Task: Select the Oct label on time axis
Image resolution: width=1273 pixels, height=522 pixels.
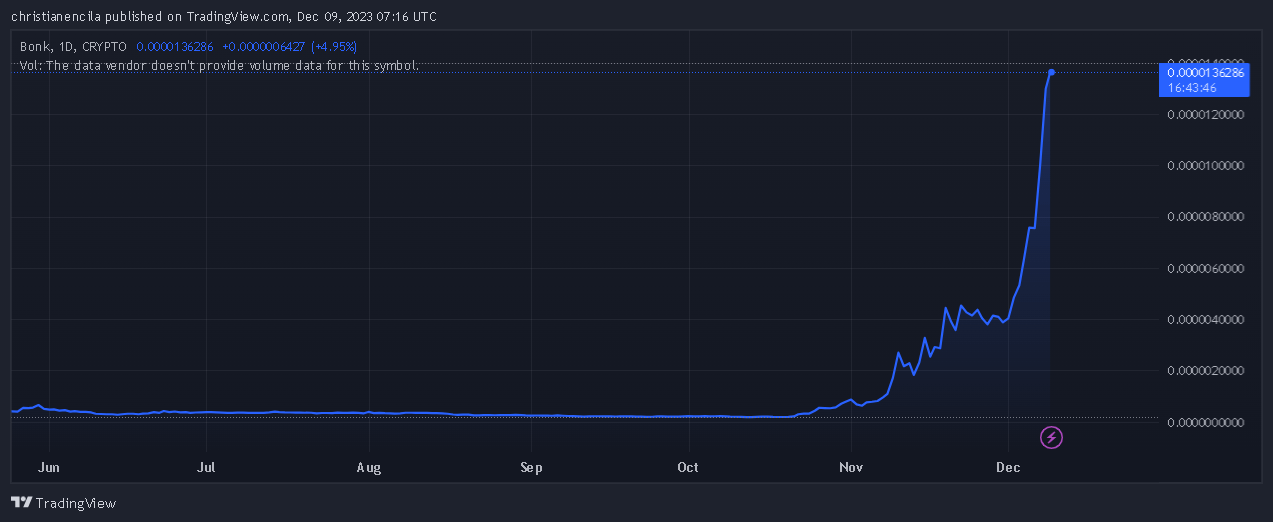Action: pyautogui.click(x=688, y=467)
